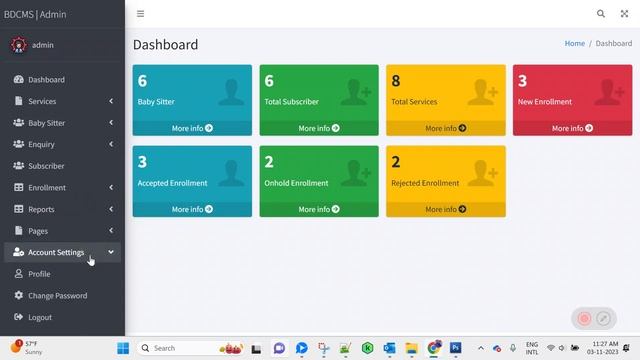Click More info on Onhold Enrollment card
This screenshot has height=360, width=640.
pyautogui.click(x=319, y=209)
